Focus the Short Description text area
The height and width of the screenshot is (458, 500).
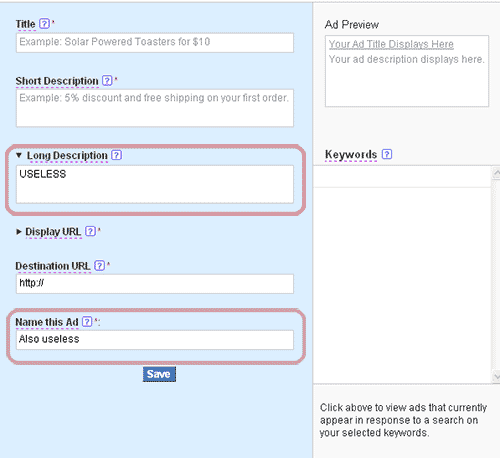point(155,108)
